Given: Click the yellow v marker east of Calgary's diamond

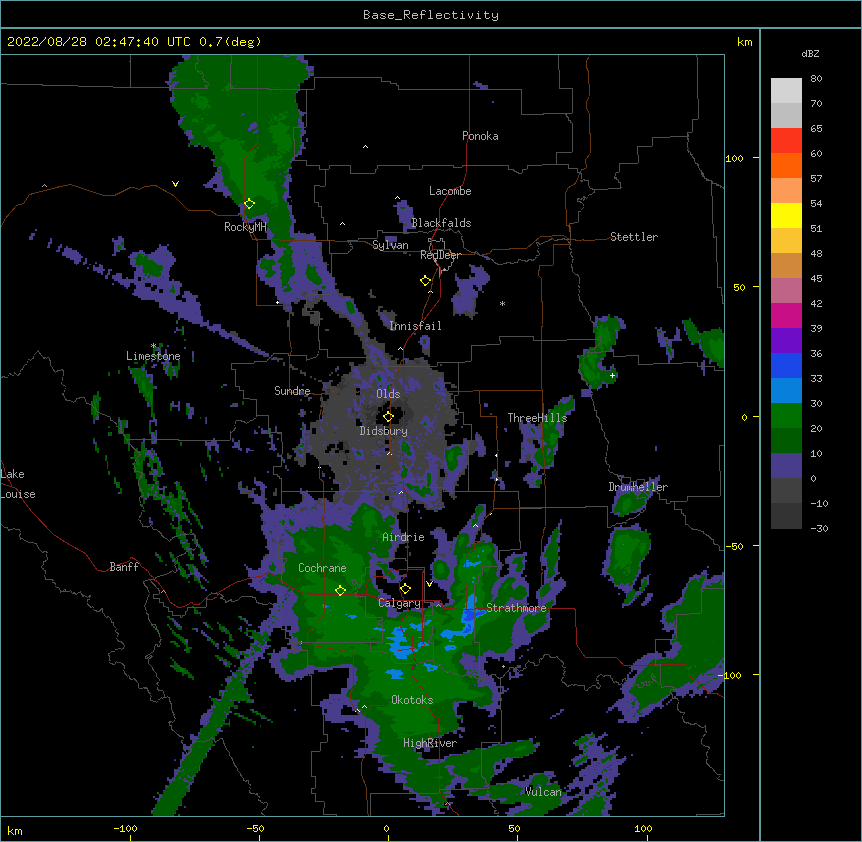Looking at the screenshot, I should [429, 583].
